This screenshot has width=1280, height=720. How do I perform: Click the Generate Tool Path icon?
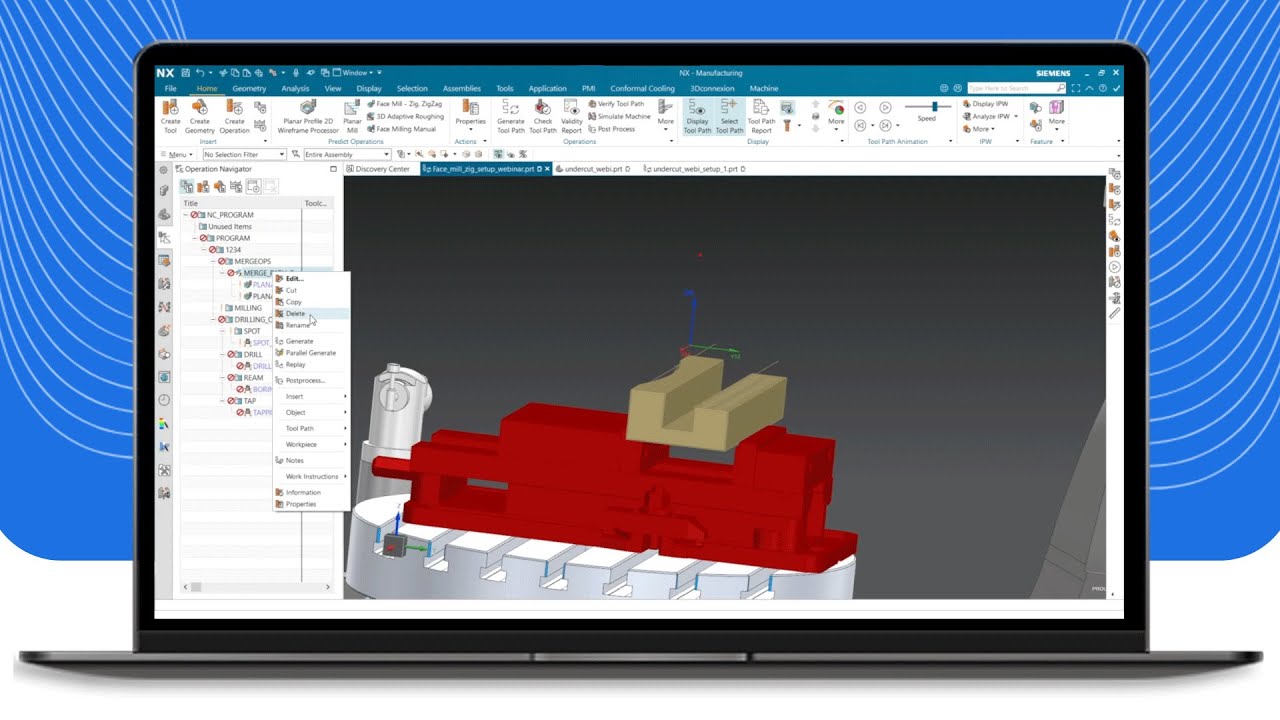510,109
